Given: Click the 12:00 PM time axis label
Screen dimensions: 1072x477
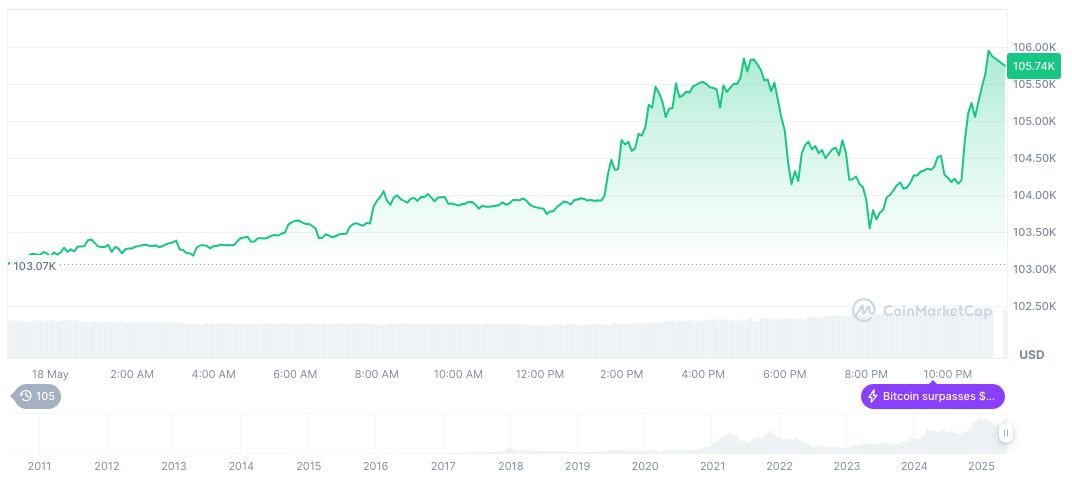Looking at the screenshot, I should (540, 374).
